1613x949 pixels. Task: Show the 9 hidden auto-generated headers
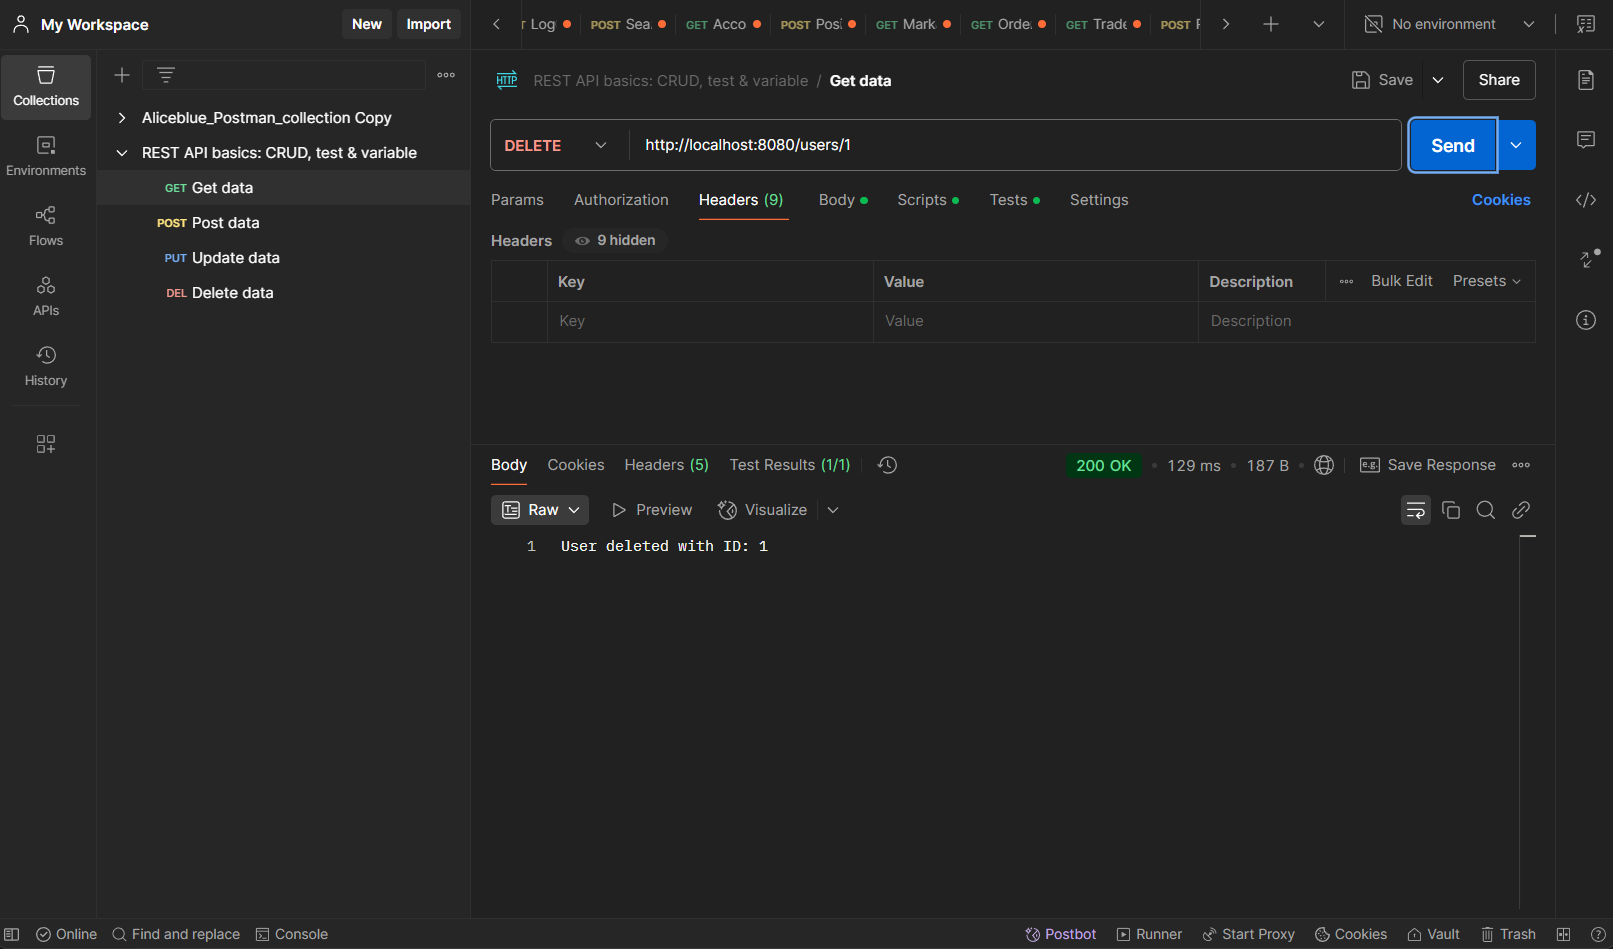click(x=615, y=241)
